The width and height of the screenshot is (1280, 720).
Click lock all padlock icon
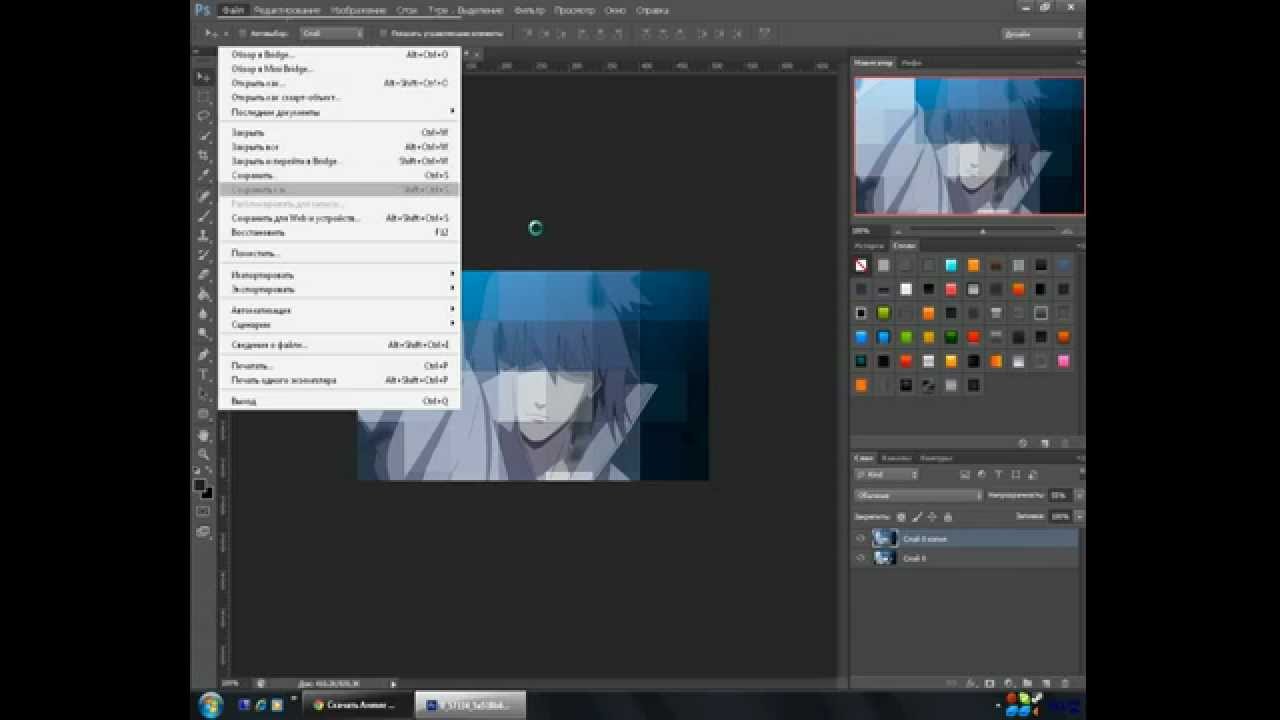point(948,517)
